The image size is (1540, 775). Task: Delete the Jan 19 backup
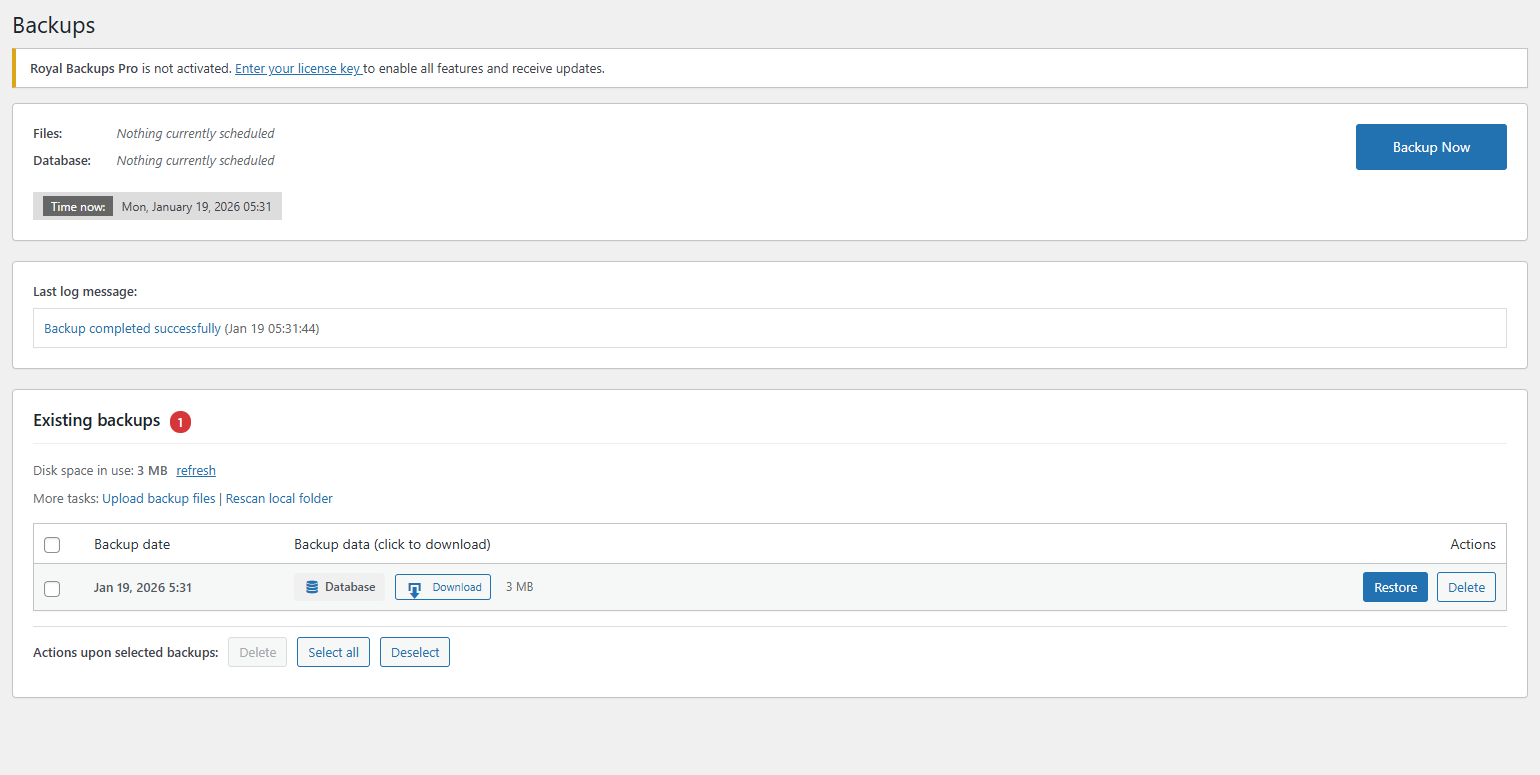1466,587
